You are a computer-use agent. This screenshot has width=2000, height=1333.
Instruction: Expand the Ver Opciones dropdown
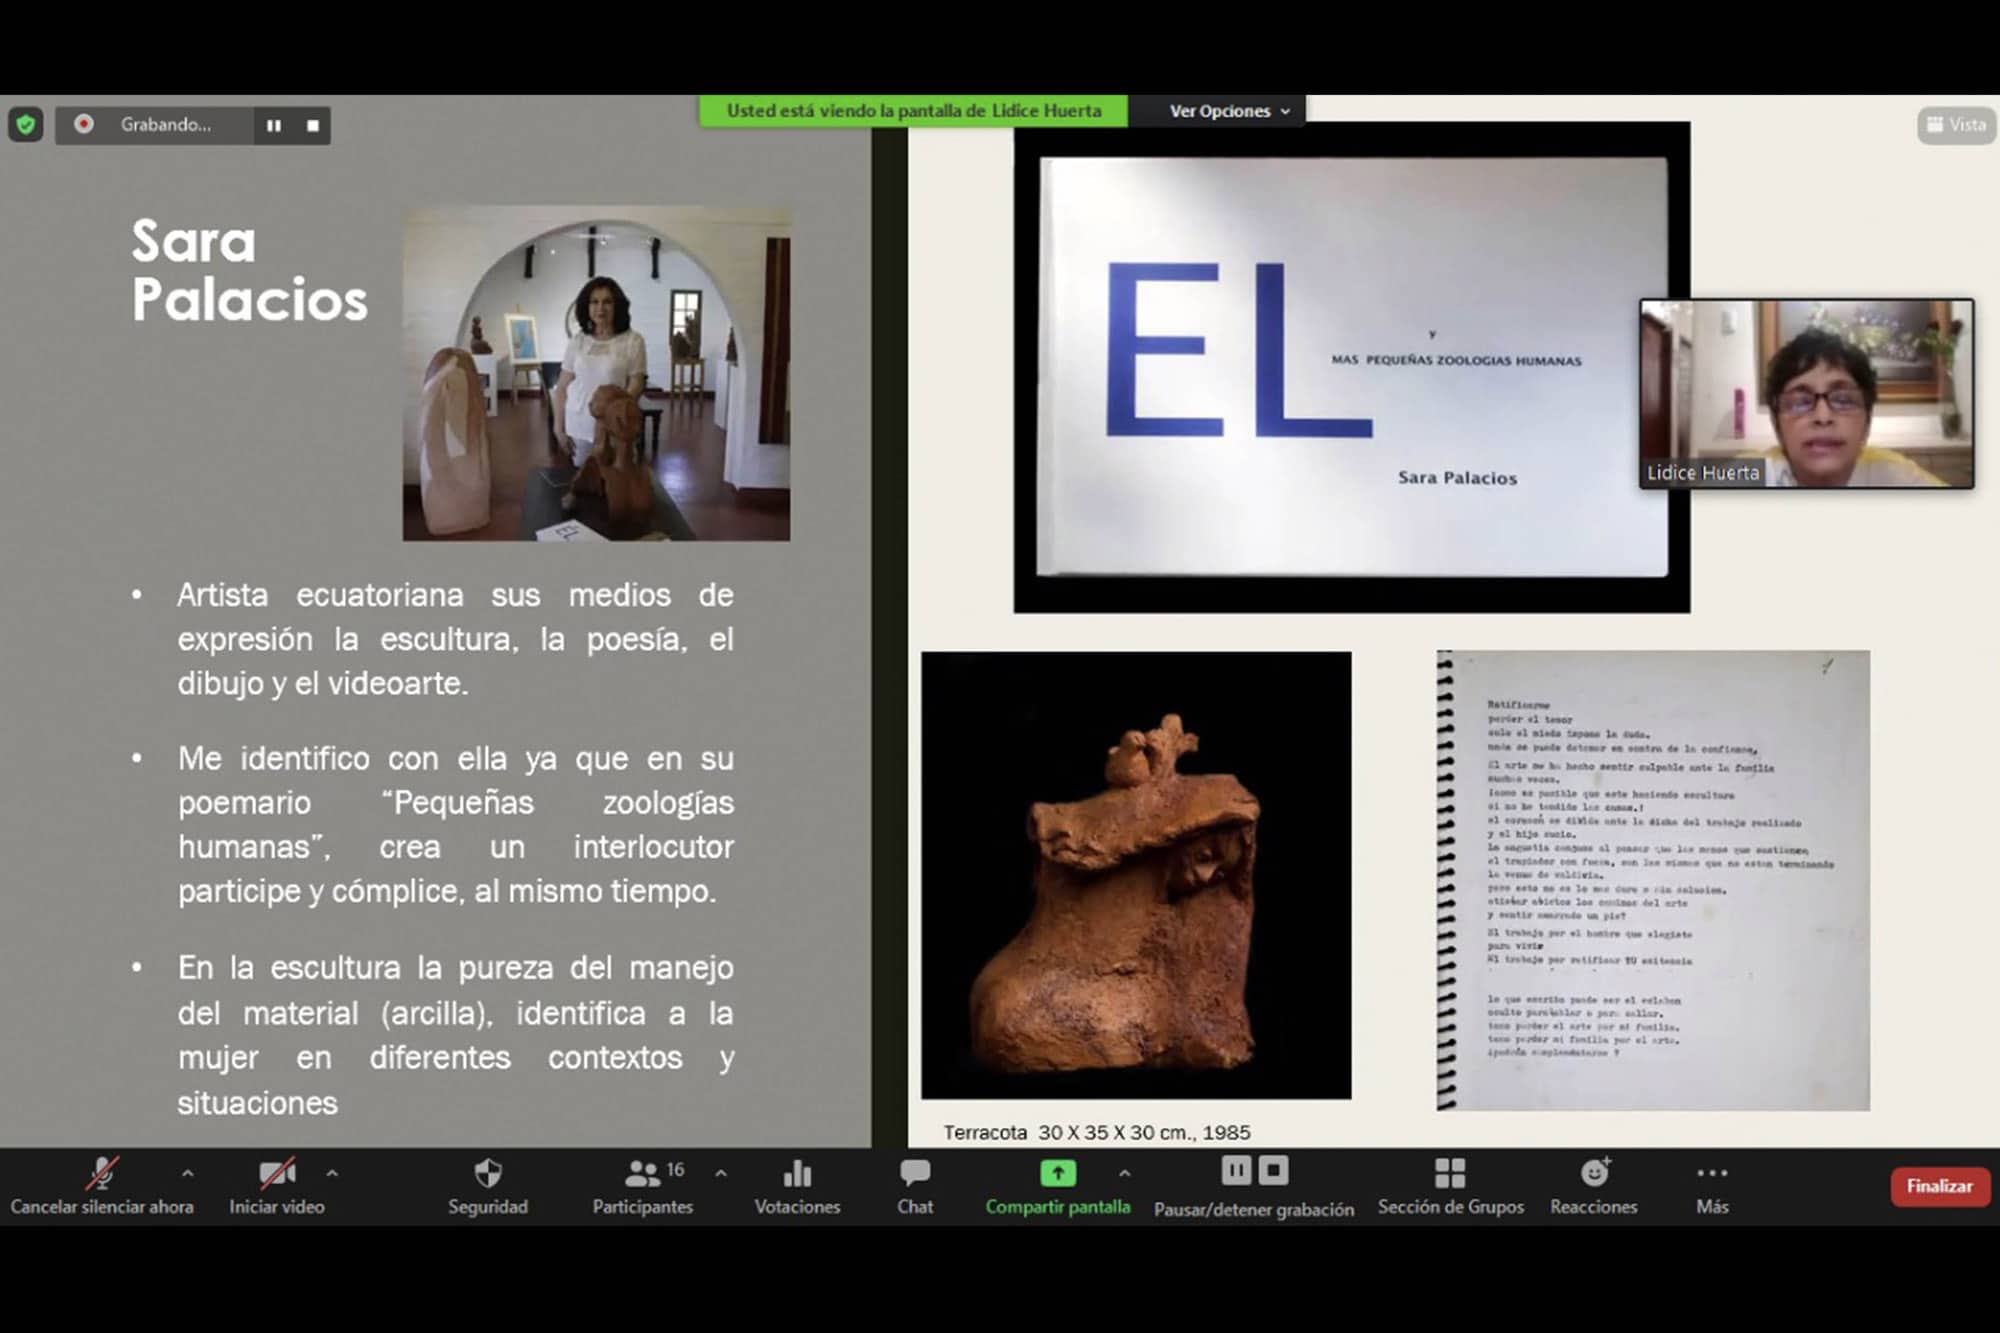pos(1229,111)
